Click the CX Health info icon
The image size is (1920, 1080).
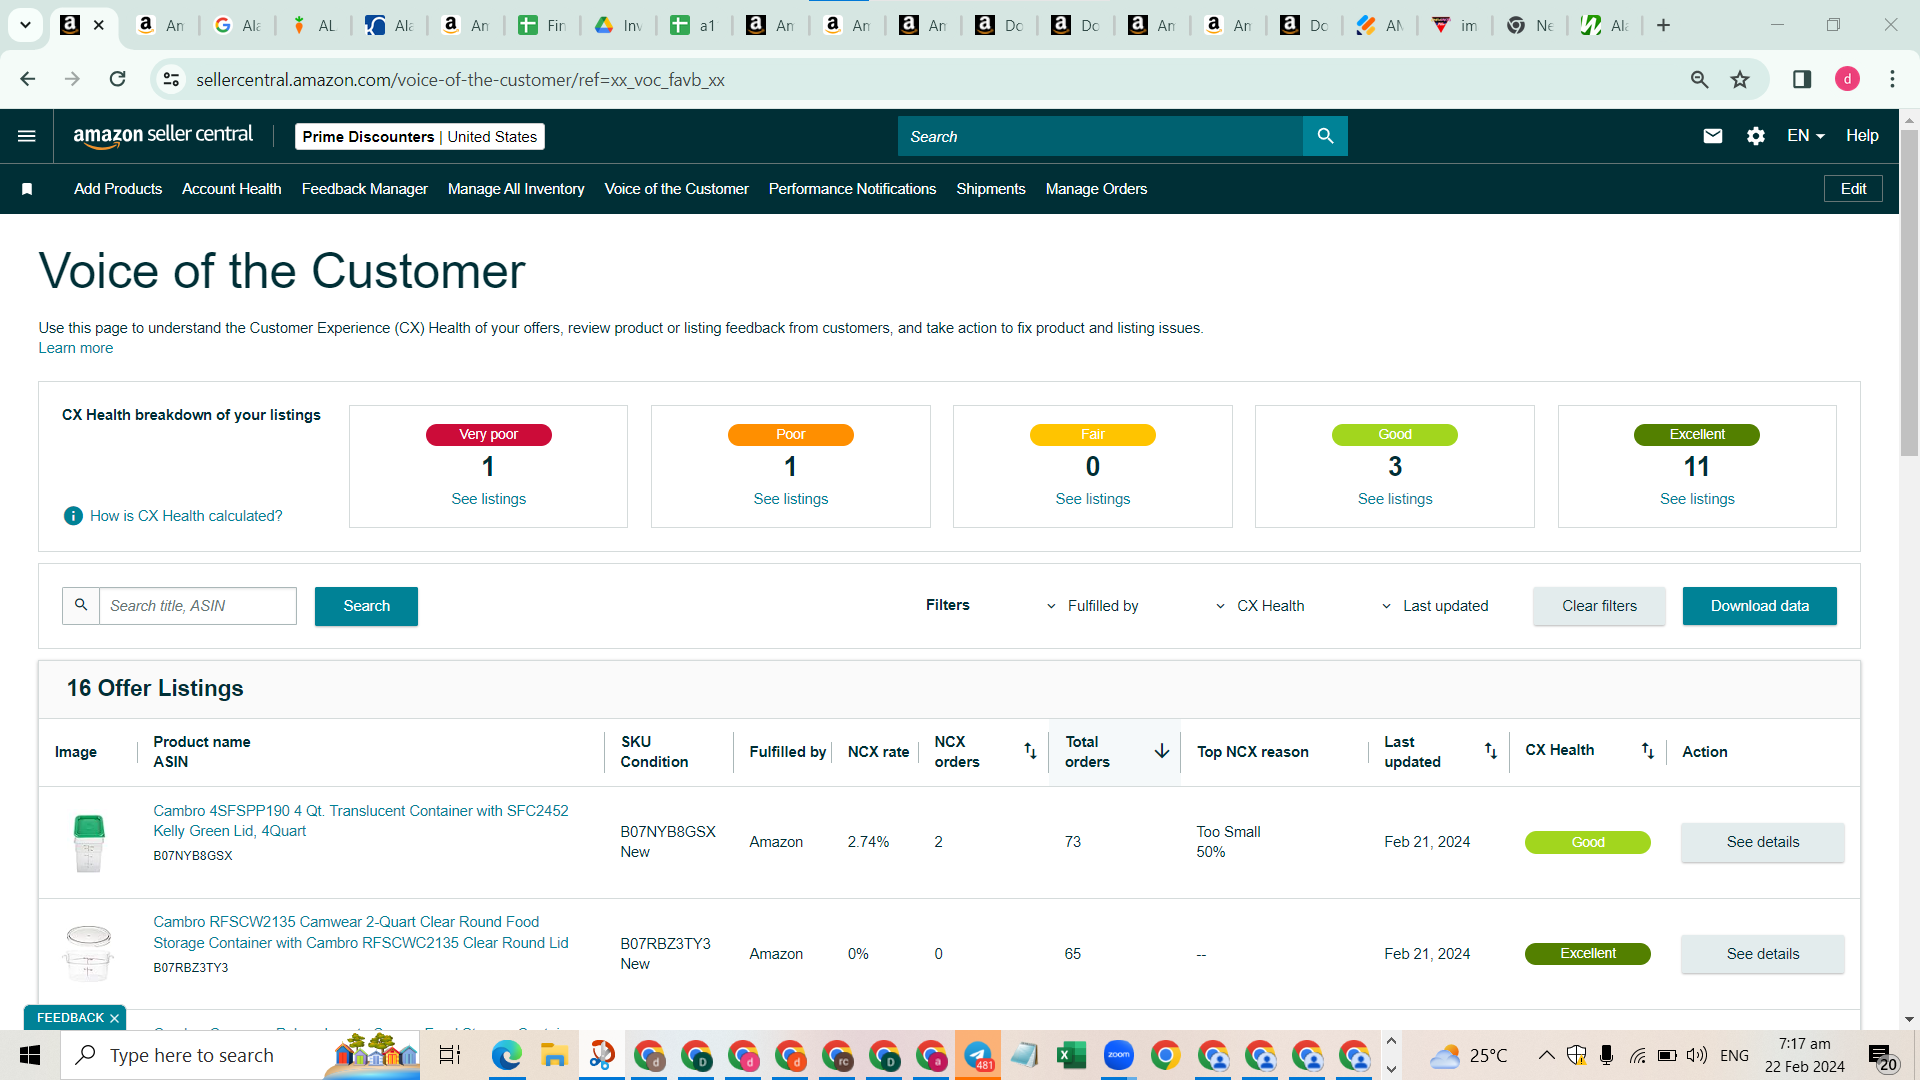tap(73, 516)
